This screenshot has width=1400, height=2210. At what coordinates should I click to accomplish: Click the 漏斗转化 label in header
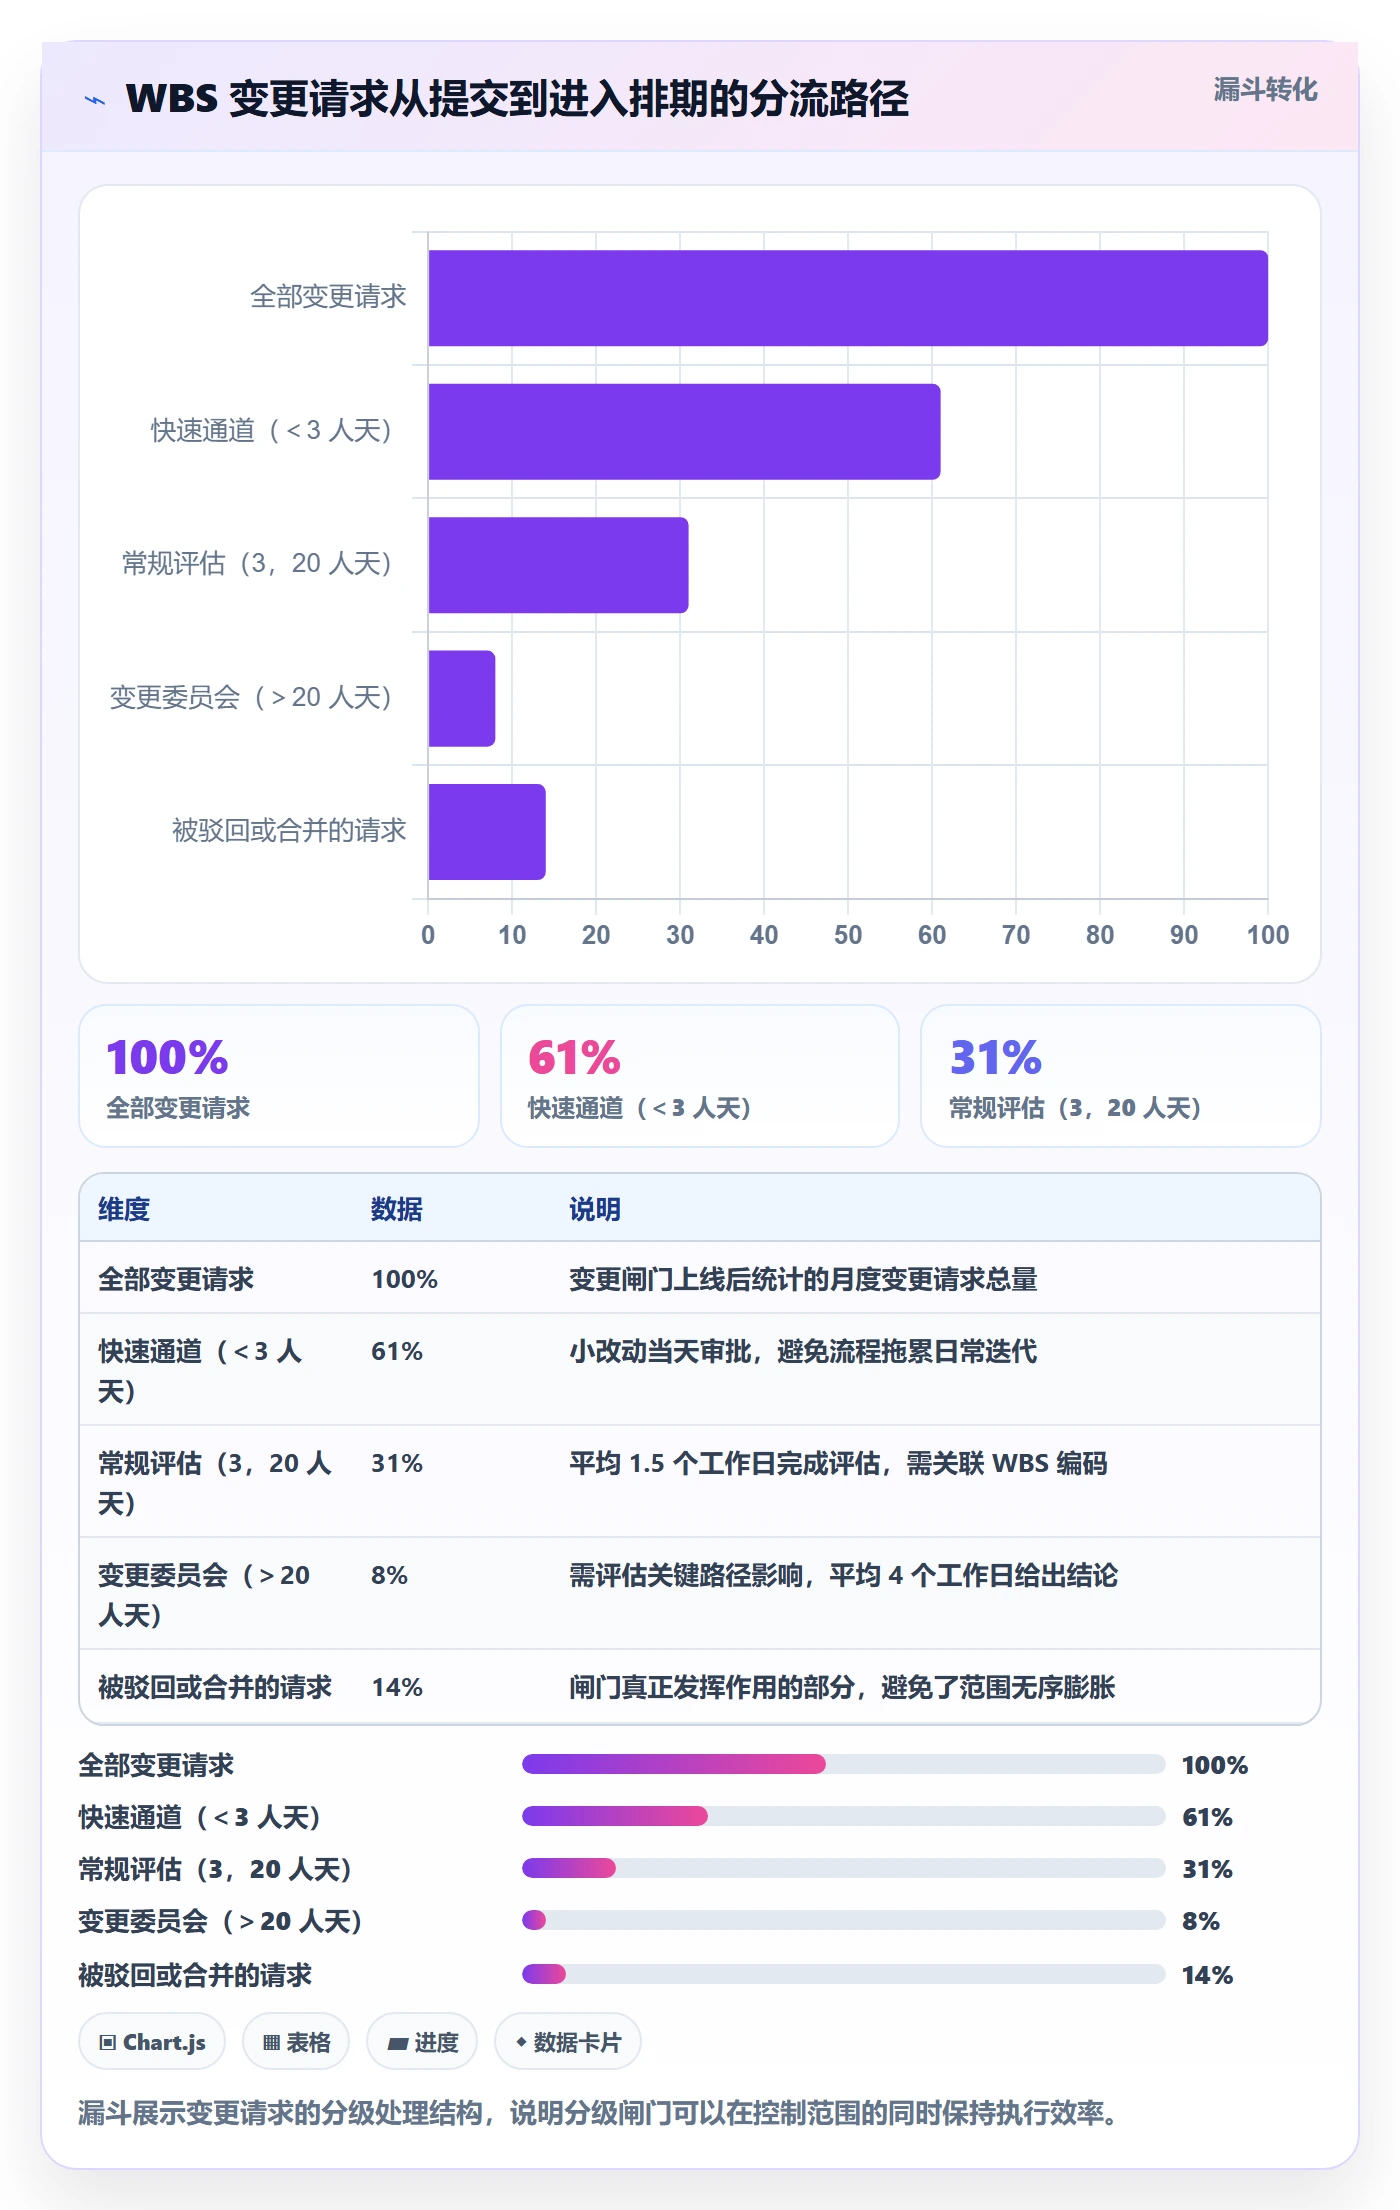(x=1265, y=90)
